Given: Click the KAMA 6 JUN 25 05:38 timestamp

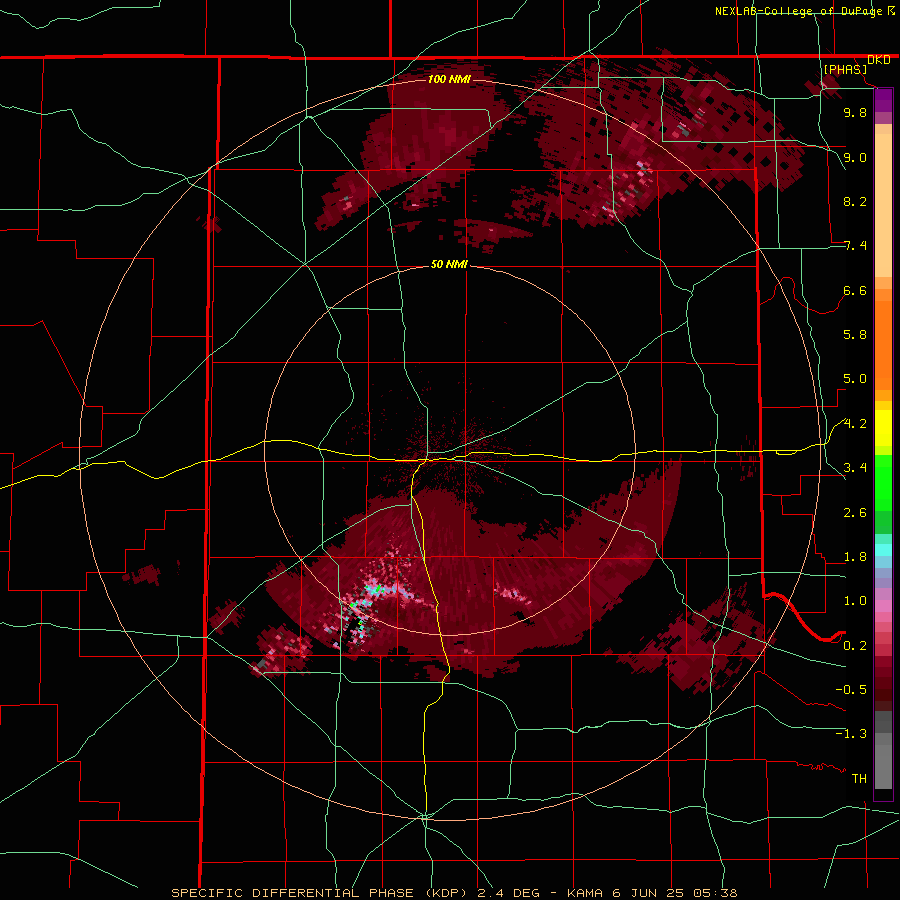Looking at the screenshot, I should [x=652, y=893].
